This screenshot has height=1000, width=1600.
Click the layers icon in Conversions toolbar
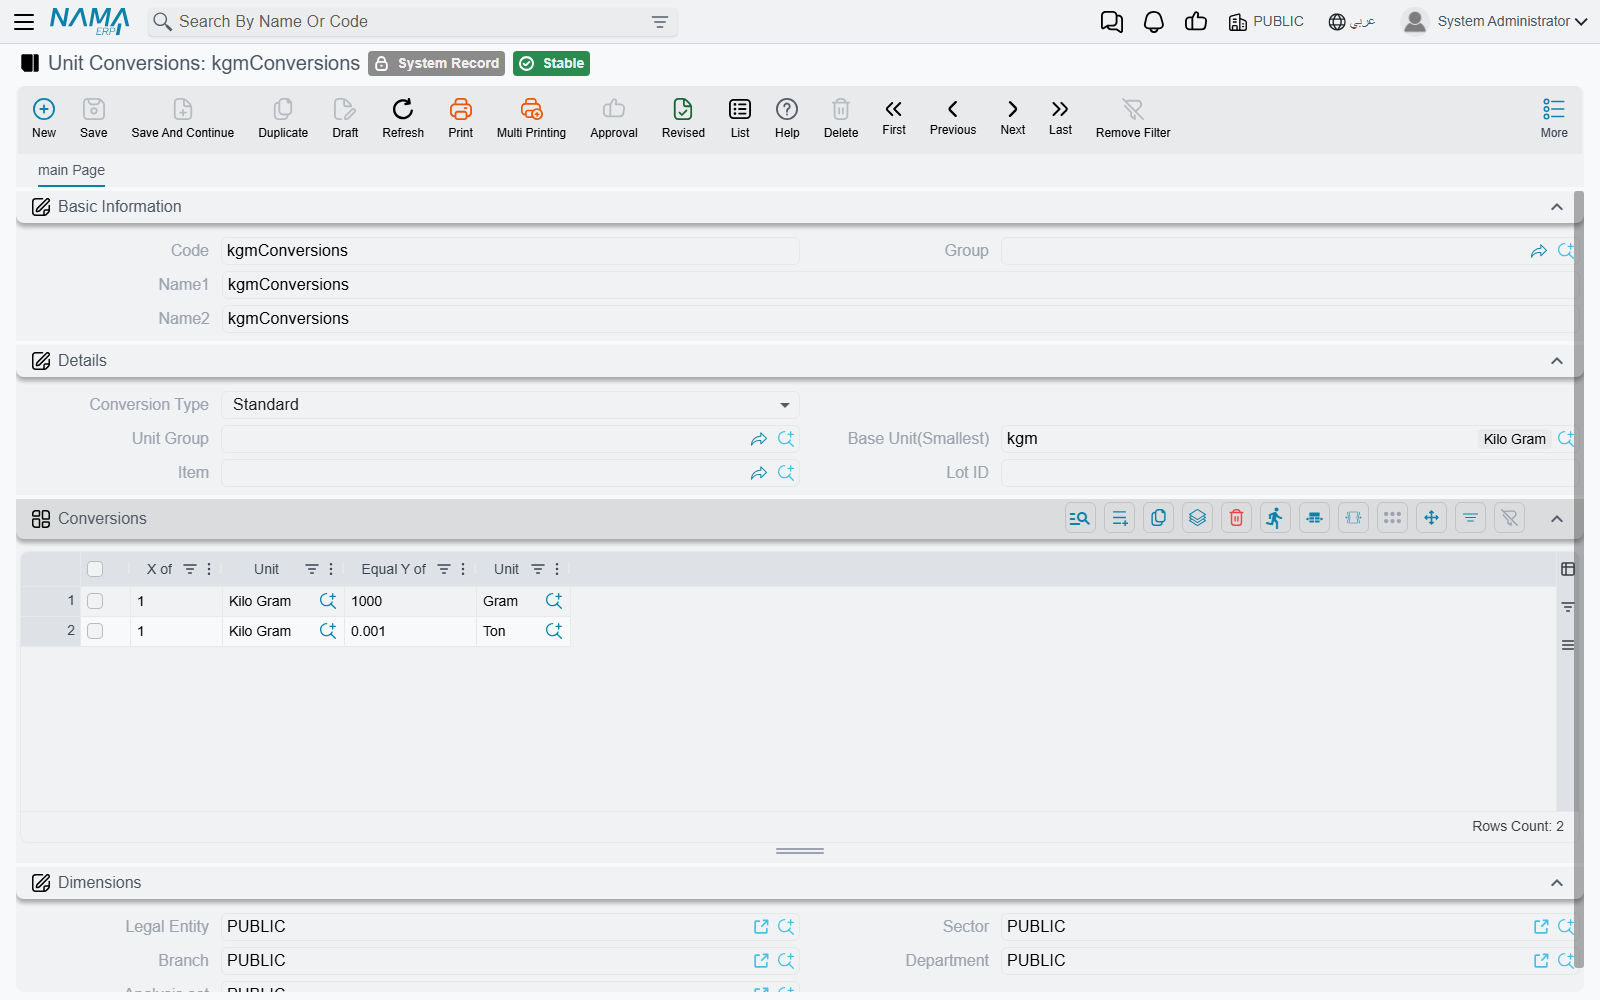1197,518
